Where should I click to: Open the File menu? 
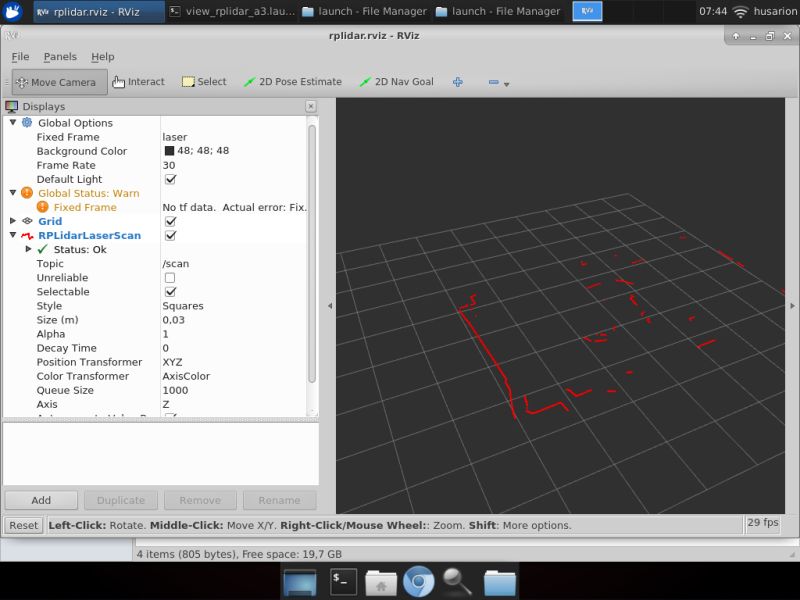coord(19,57)
